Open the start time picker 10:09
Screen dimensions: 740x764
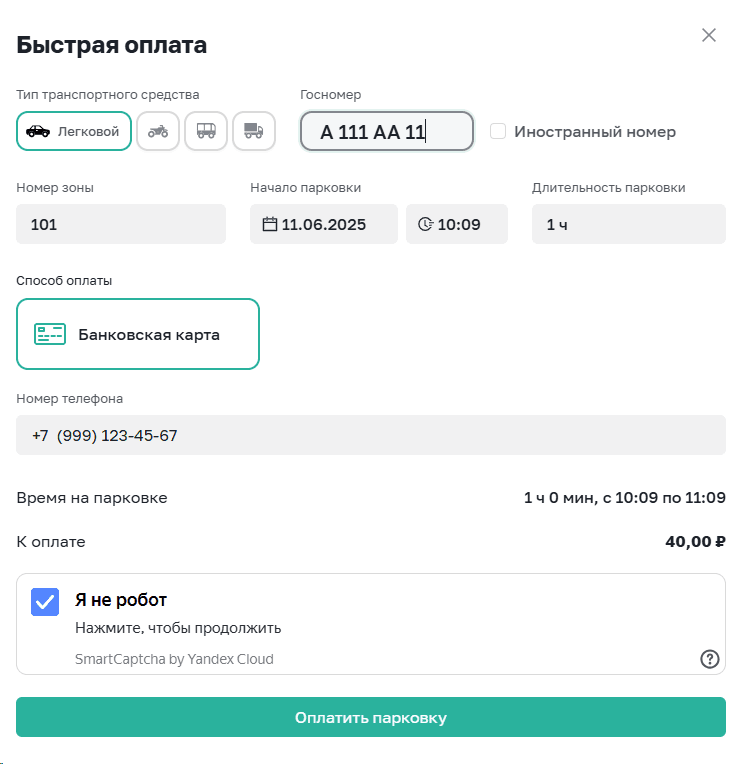(x=458, y=224)
